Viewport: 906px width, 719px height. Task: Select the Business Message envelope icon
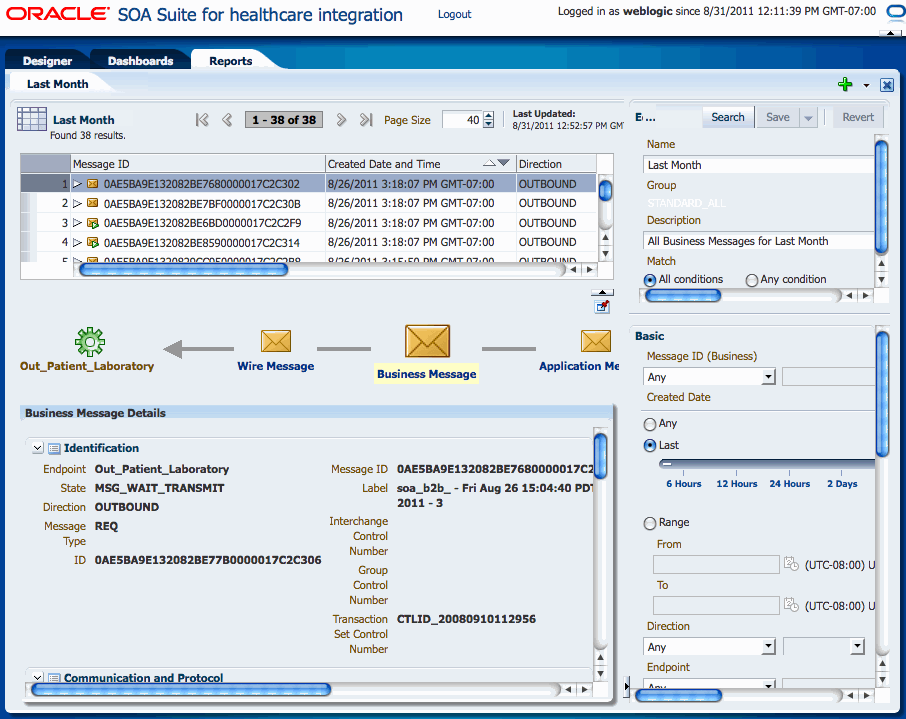427,341
